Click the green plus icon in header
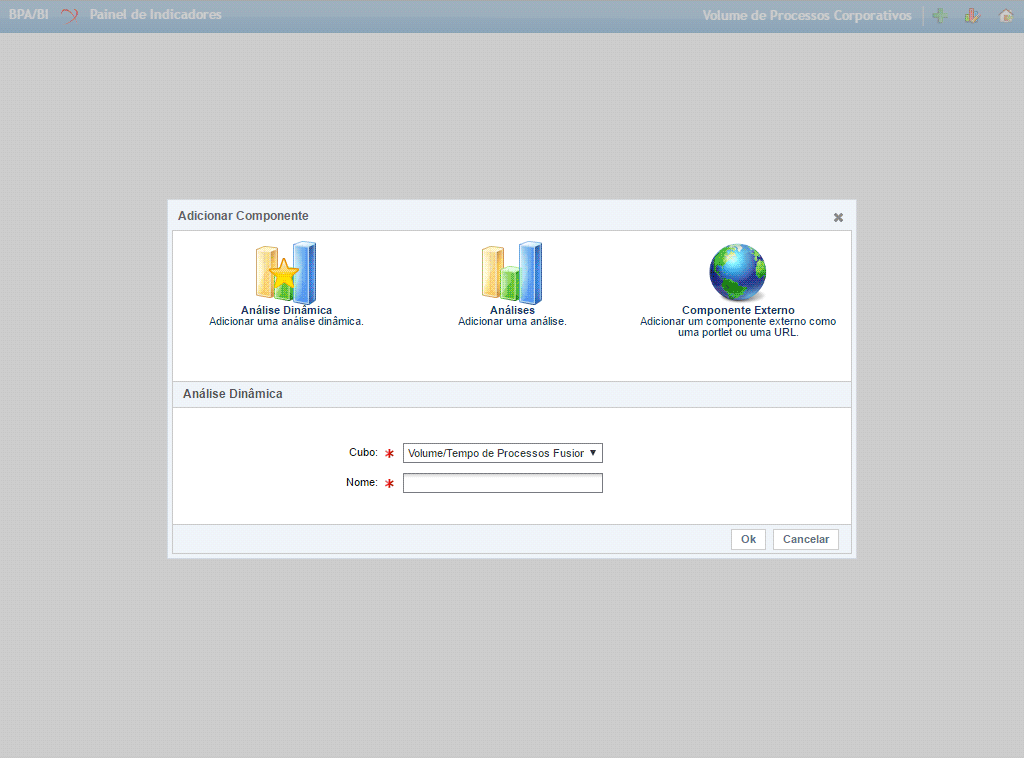This screenshot has height=758, width=1024. [x=940, y=16]
